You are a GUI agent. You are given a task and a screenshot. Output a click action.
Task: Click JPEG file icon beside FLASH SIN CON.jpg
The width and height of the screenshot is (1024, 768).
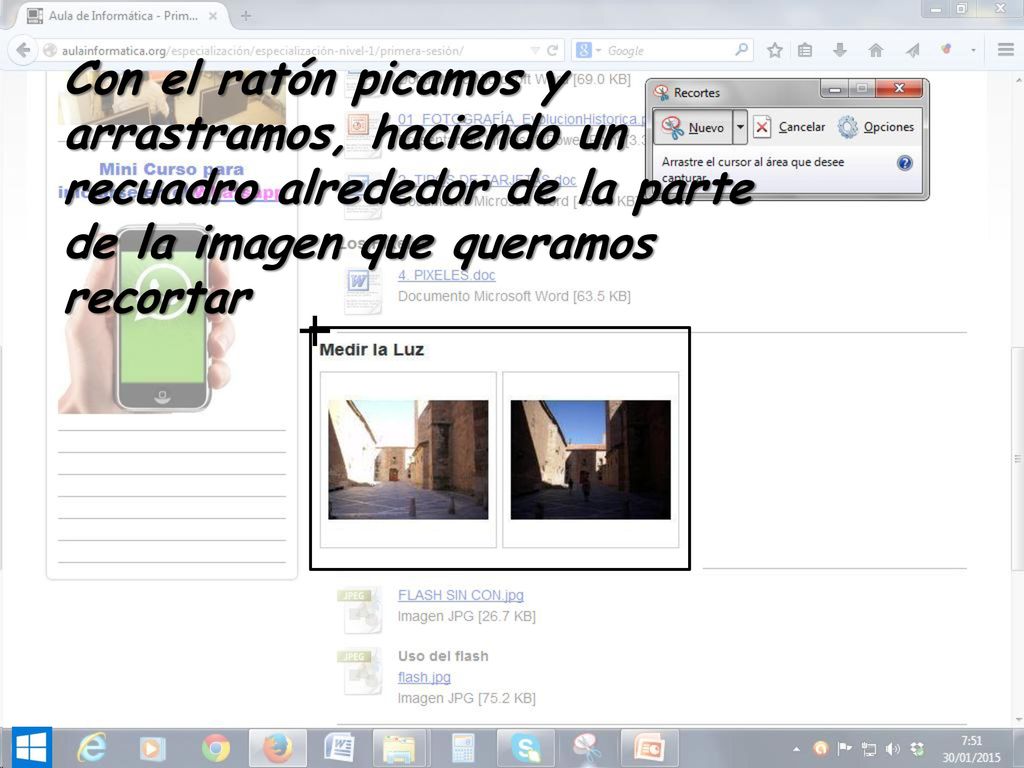(x=359, y=610)
